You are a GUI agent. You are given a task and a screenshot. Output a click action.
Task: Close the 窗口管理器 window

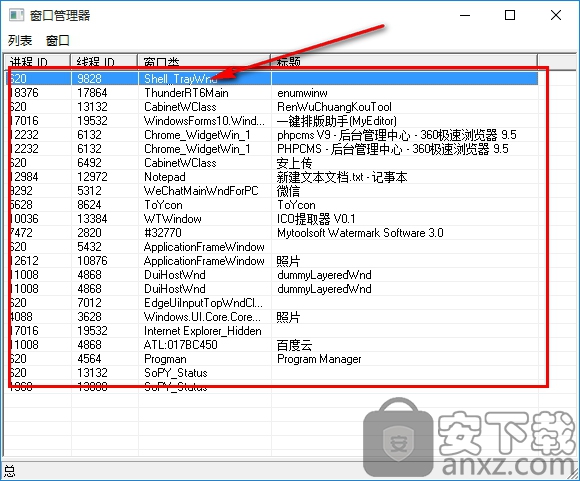(556, 16)
